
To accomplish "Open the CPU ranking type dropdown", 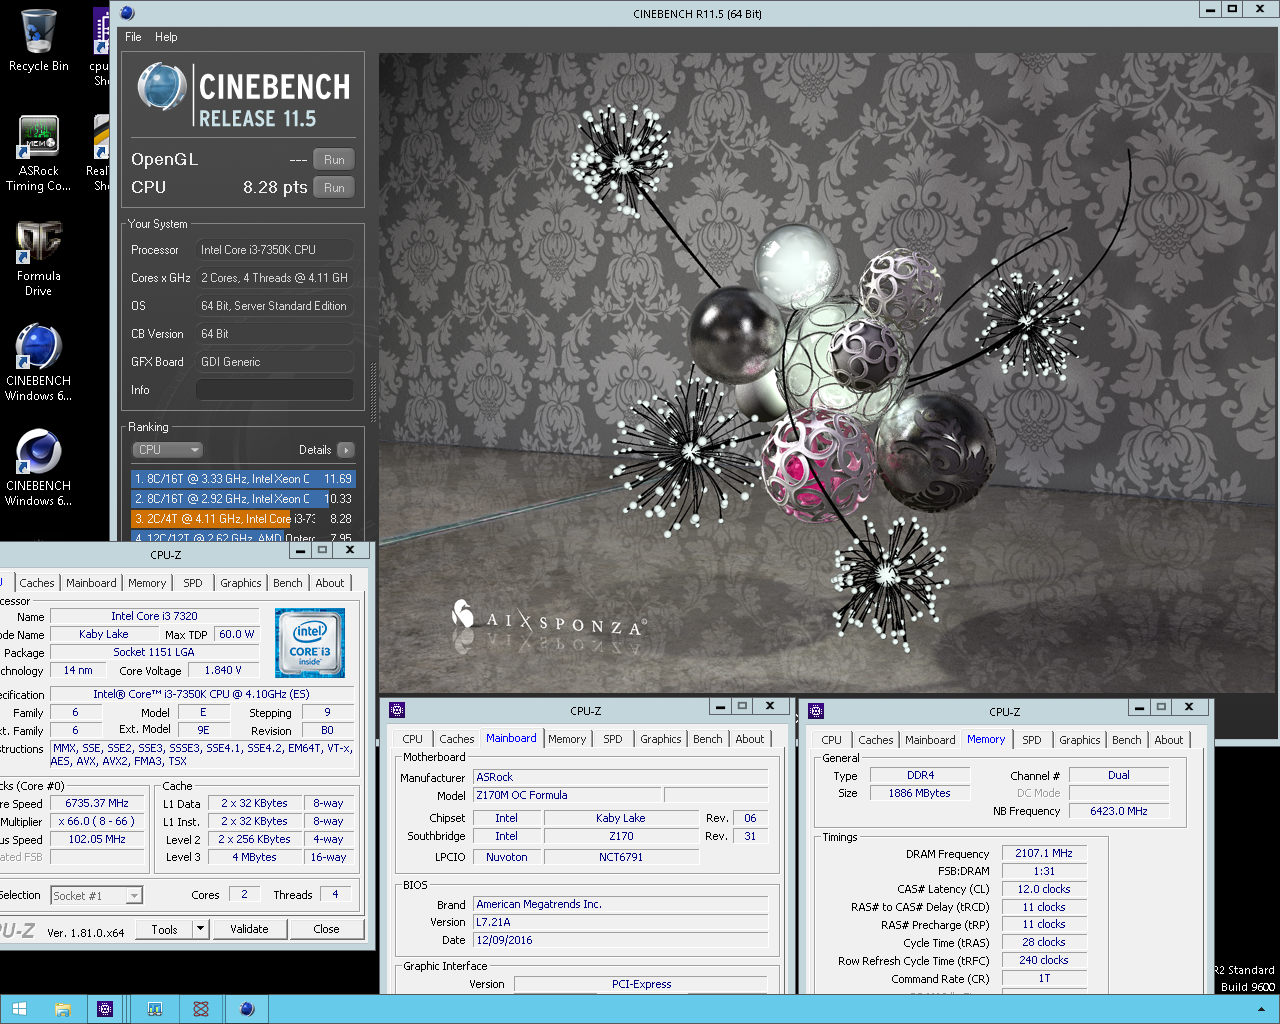I will 167,450.
